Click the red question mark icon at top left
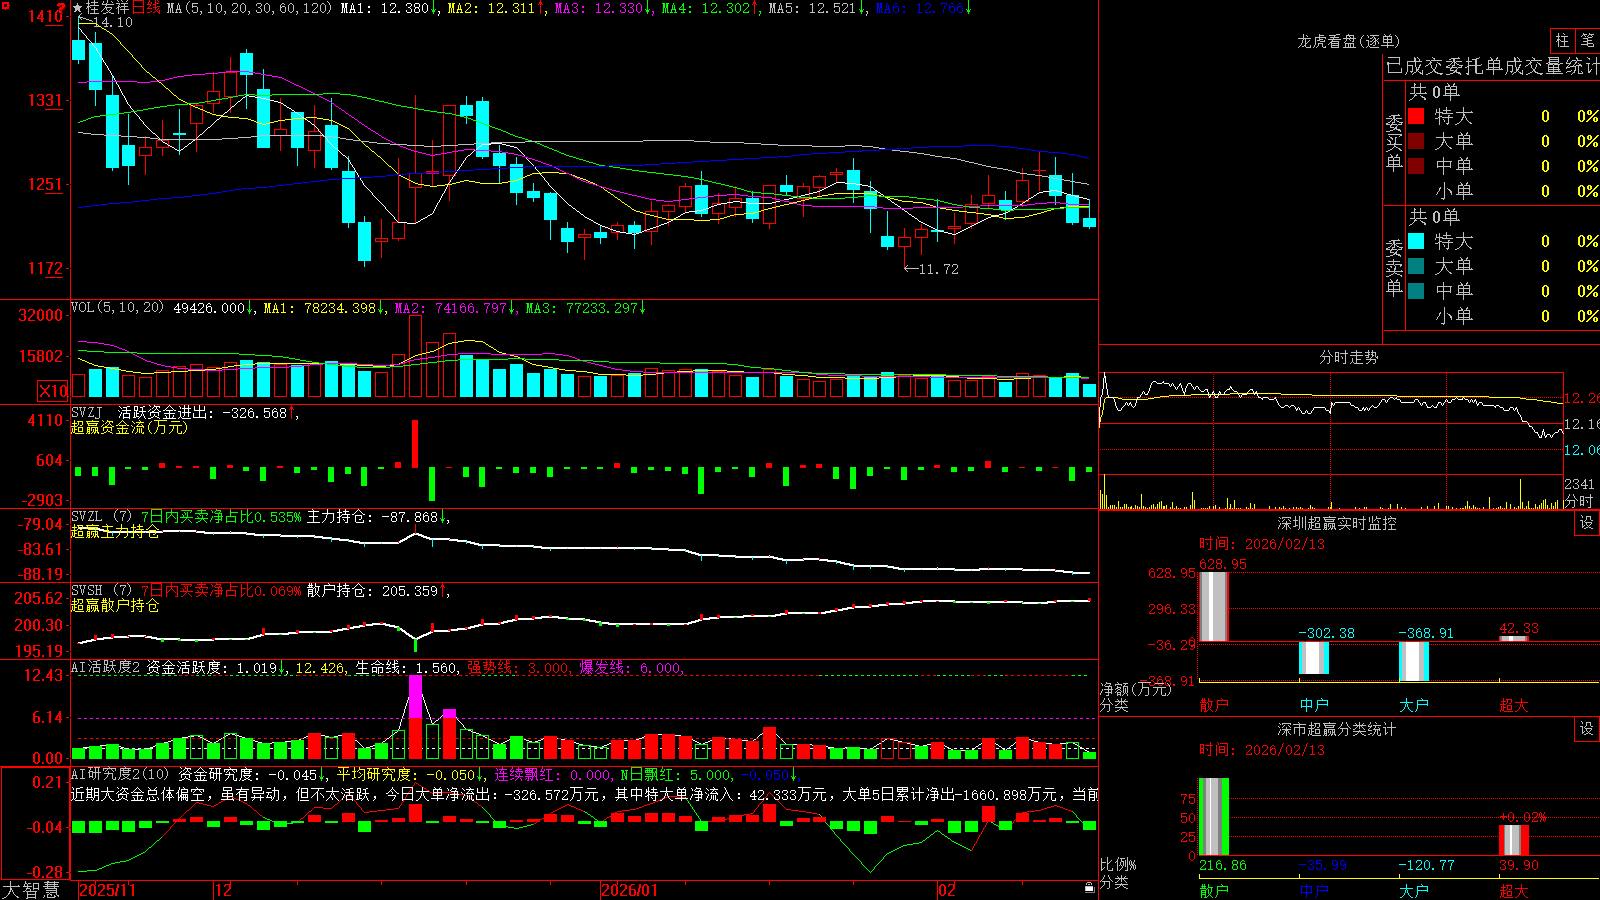 (x=62, y=7)
